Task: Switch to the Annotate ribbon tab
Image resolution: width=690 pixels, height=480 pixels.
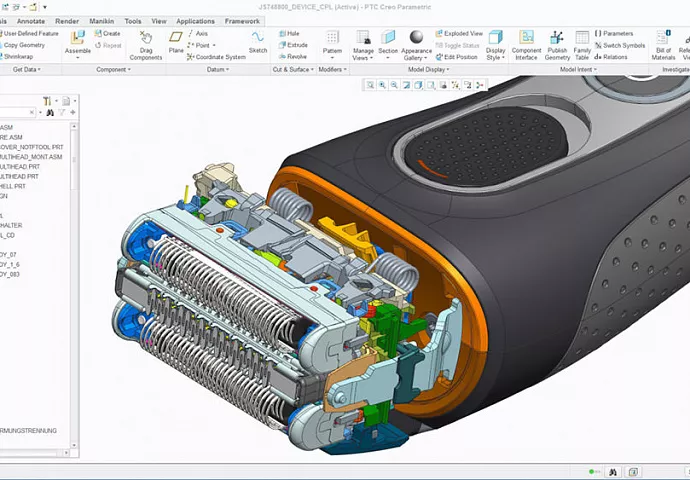Action: (x=29, y=20)
